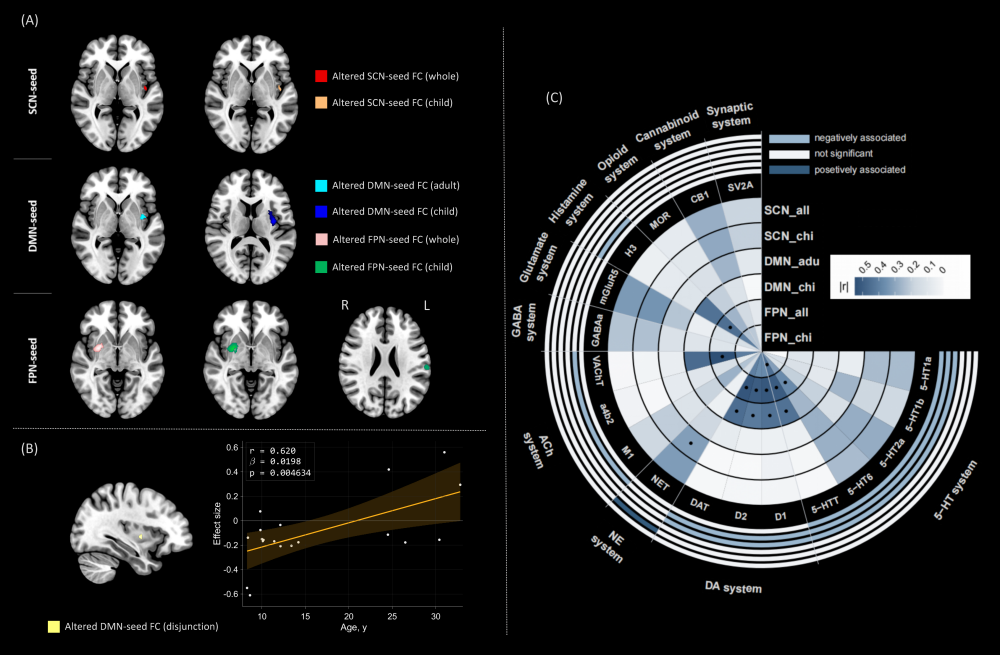Screen dimensions: 1000x655
Task: Click the 'VAChT' transporter label
Action: coord(597,371)
